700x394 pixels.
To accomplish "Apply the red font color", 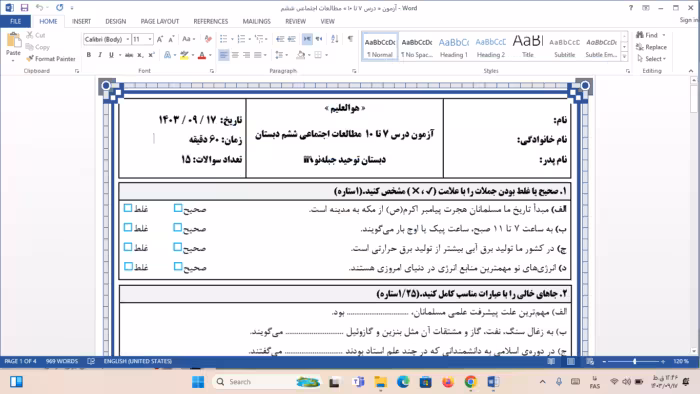I will (x=202, y=55).
